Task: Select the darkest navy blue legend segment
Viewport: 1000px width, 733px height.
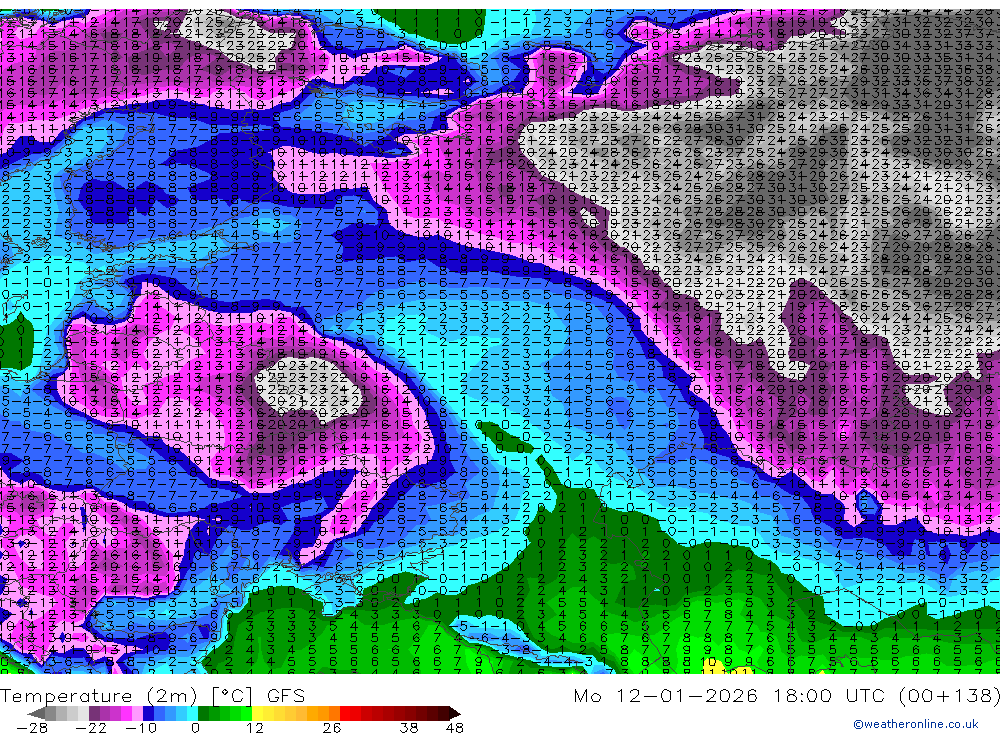Action: coord(148,713)
